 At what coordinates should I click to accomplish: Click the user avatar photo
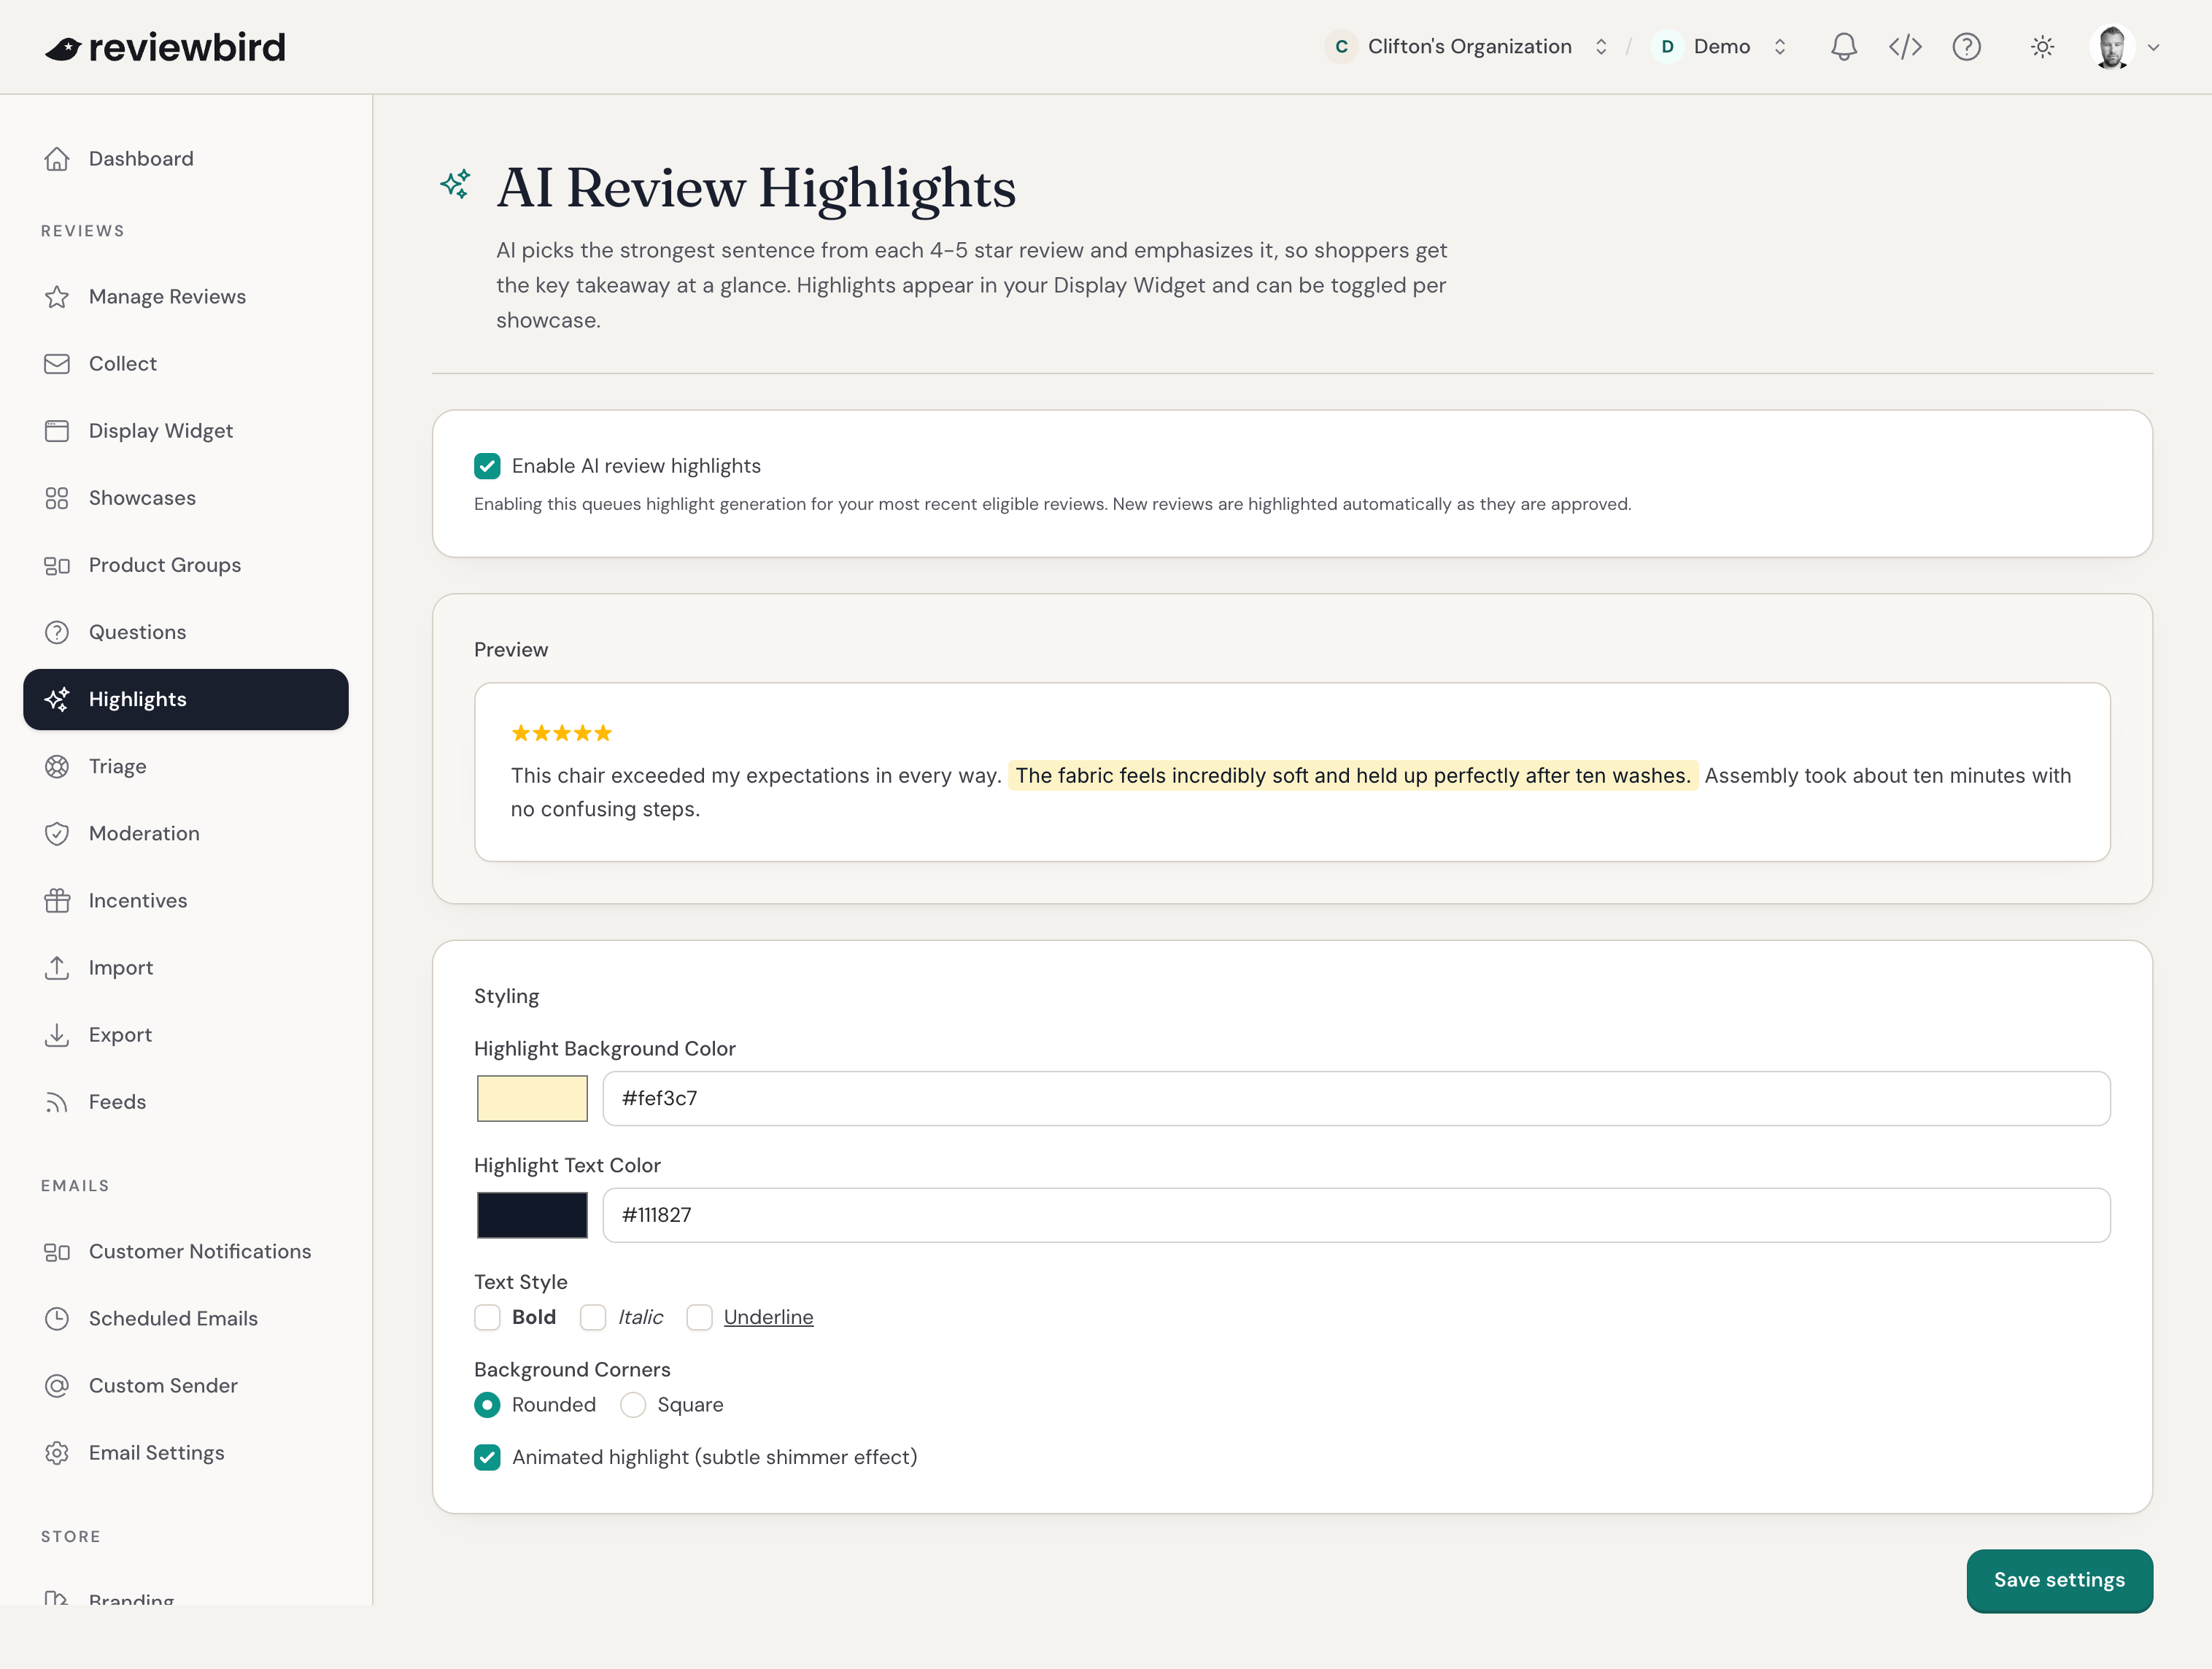[2111, 47]
